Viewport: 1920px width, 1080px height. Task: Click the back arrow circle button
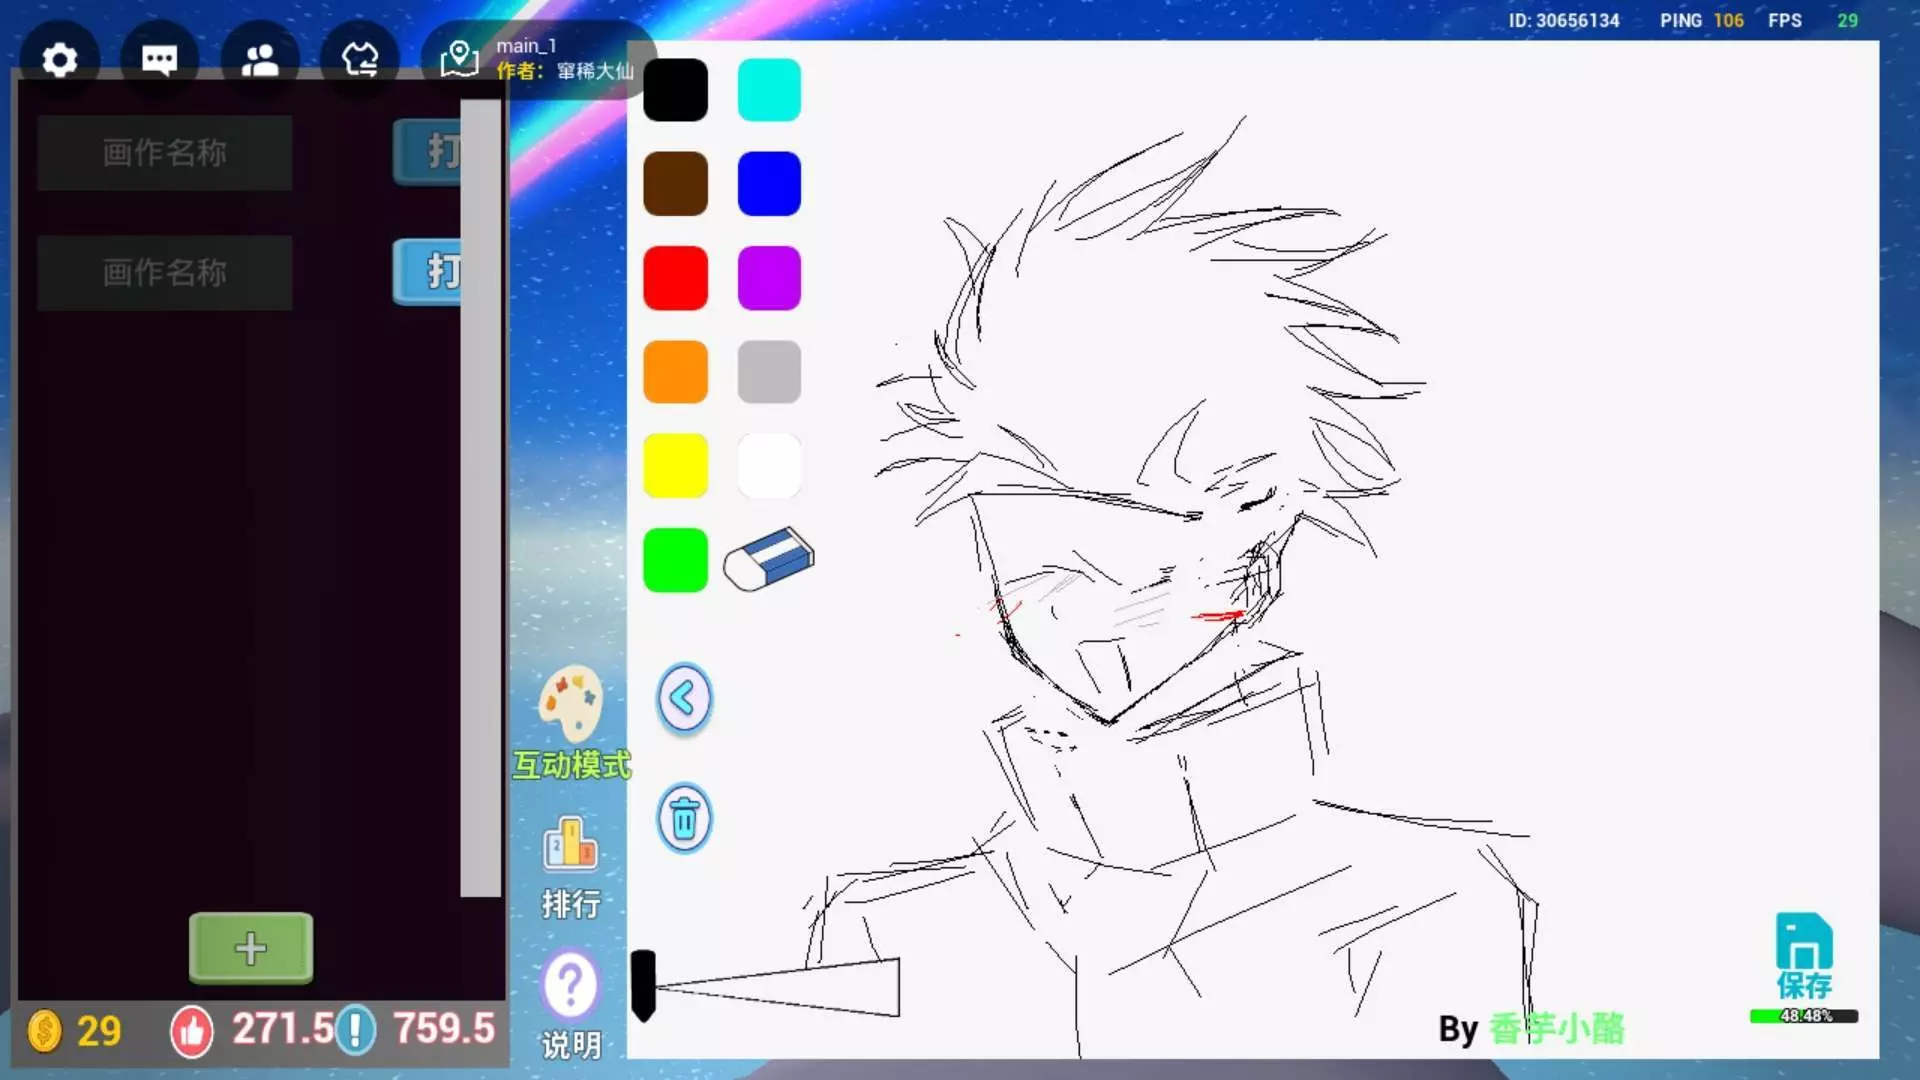click(x=685, y=699)
